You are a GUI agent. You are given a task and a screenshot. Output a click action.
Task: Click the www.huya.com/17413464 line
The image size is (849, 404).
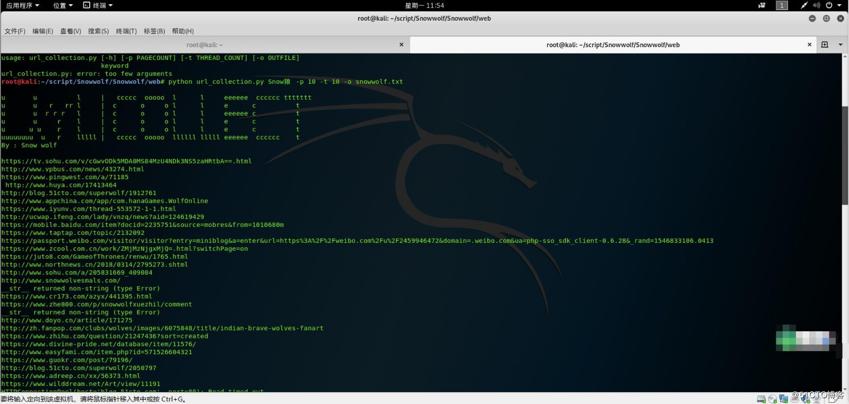pos(61,185)
